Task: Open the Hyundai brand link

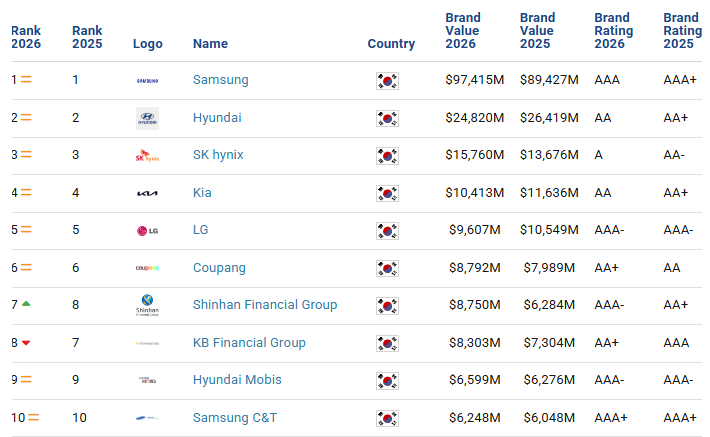Action: [217, 118]
